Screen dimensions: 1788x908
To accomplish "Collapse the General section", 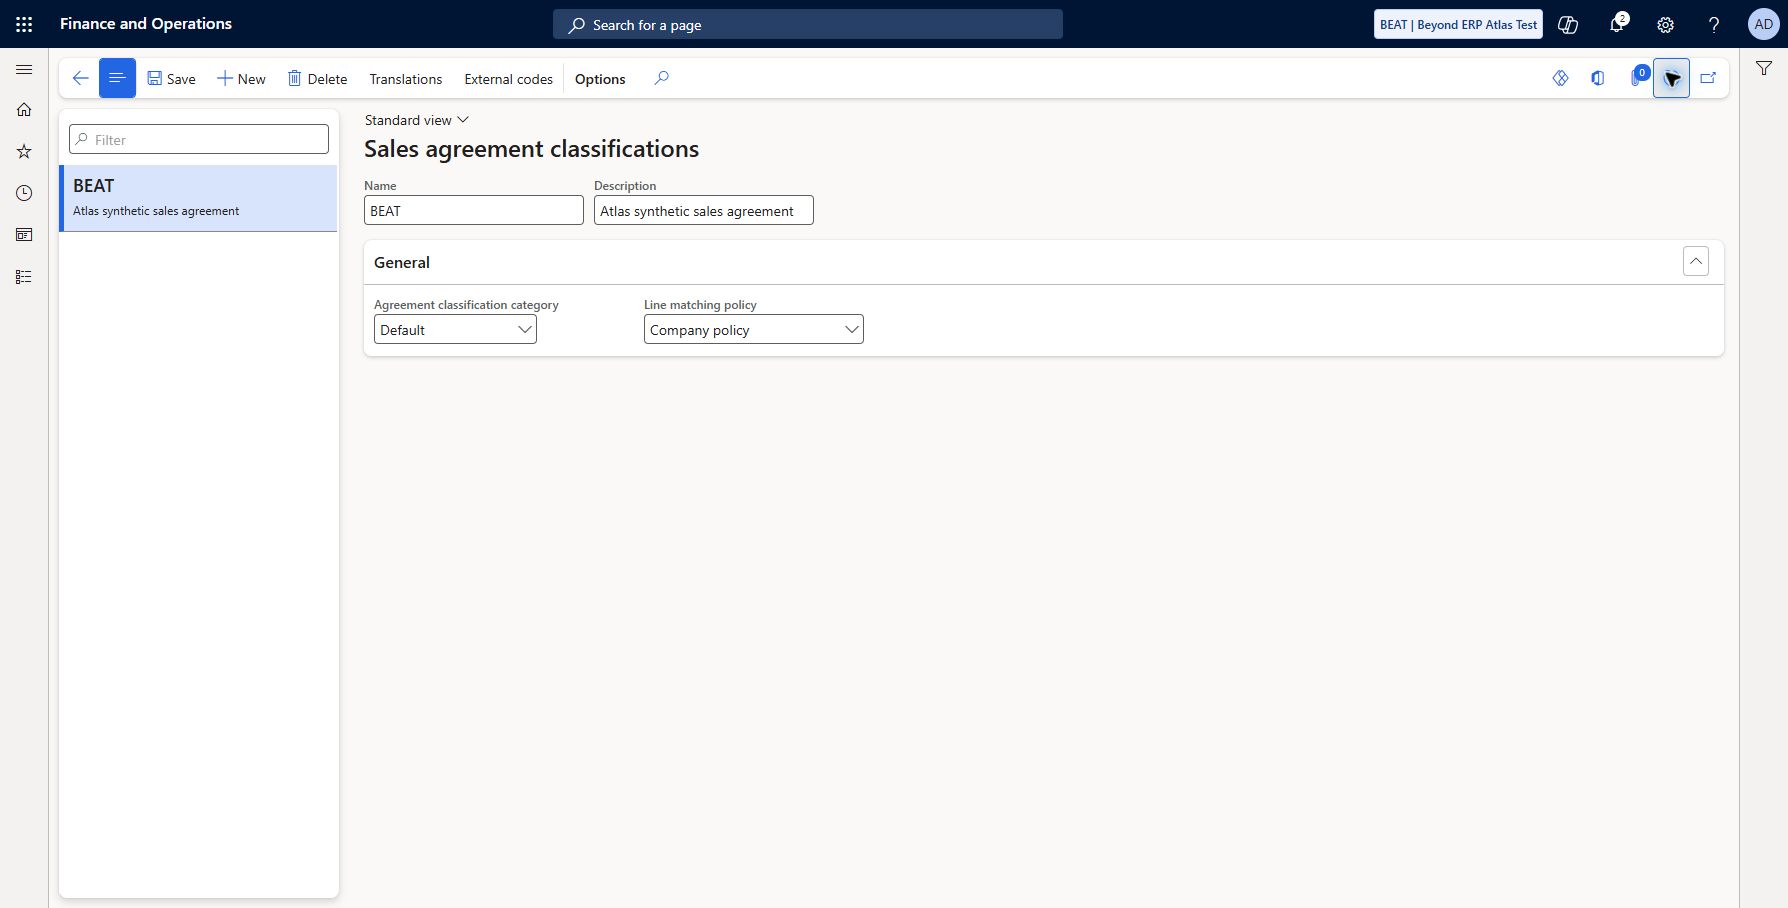I will coord(1695,261).
